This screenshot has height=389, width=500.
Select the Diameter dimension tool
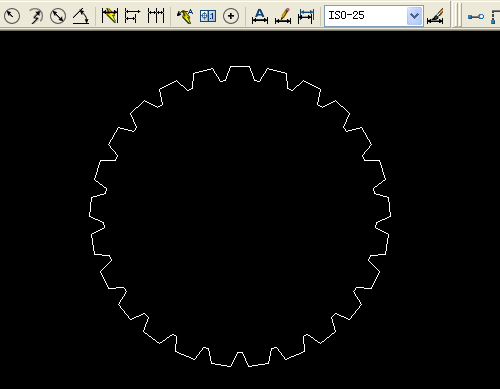tap(58, 16)
